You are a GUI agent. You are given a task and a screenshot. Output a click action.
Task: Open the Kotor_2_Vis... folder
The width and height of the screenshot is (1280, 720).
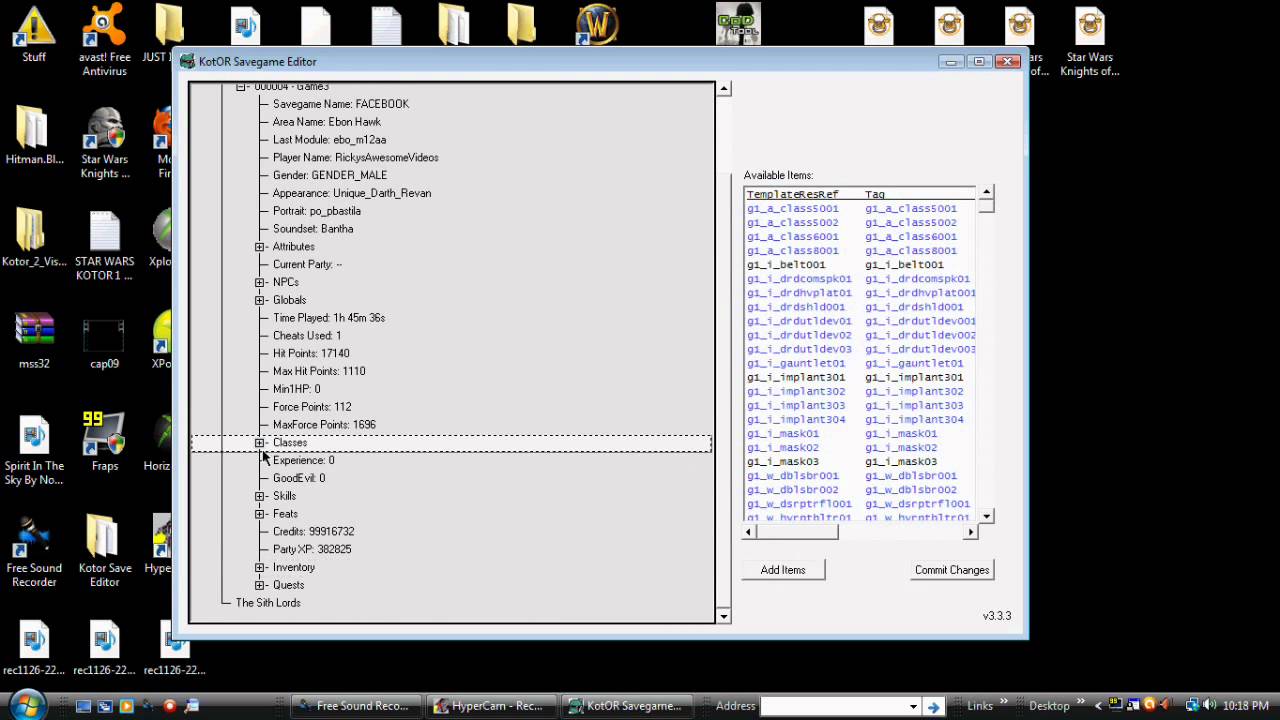coord(34,238)
